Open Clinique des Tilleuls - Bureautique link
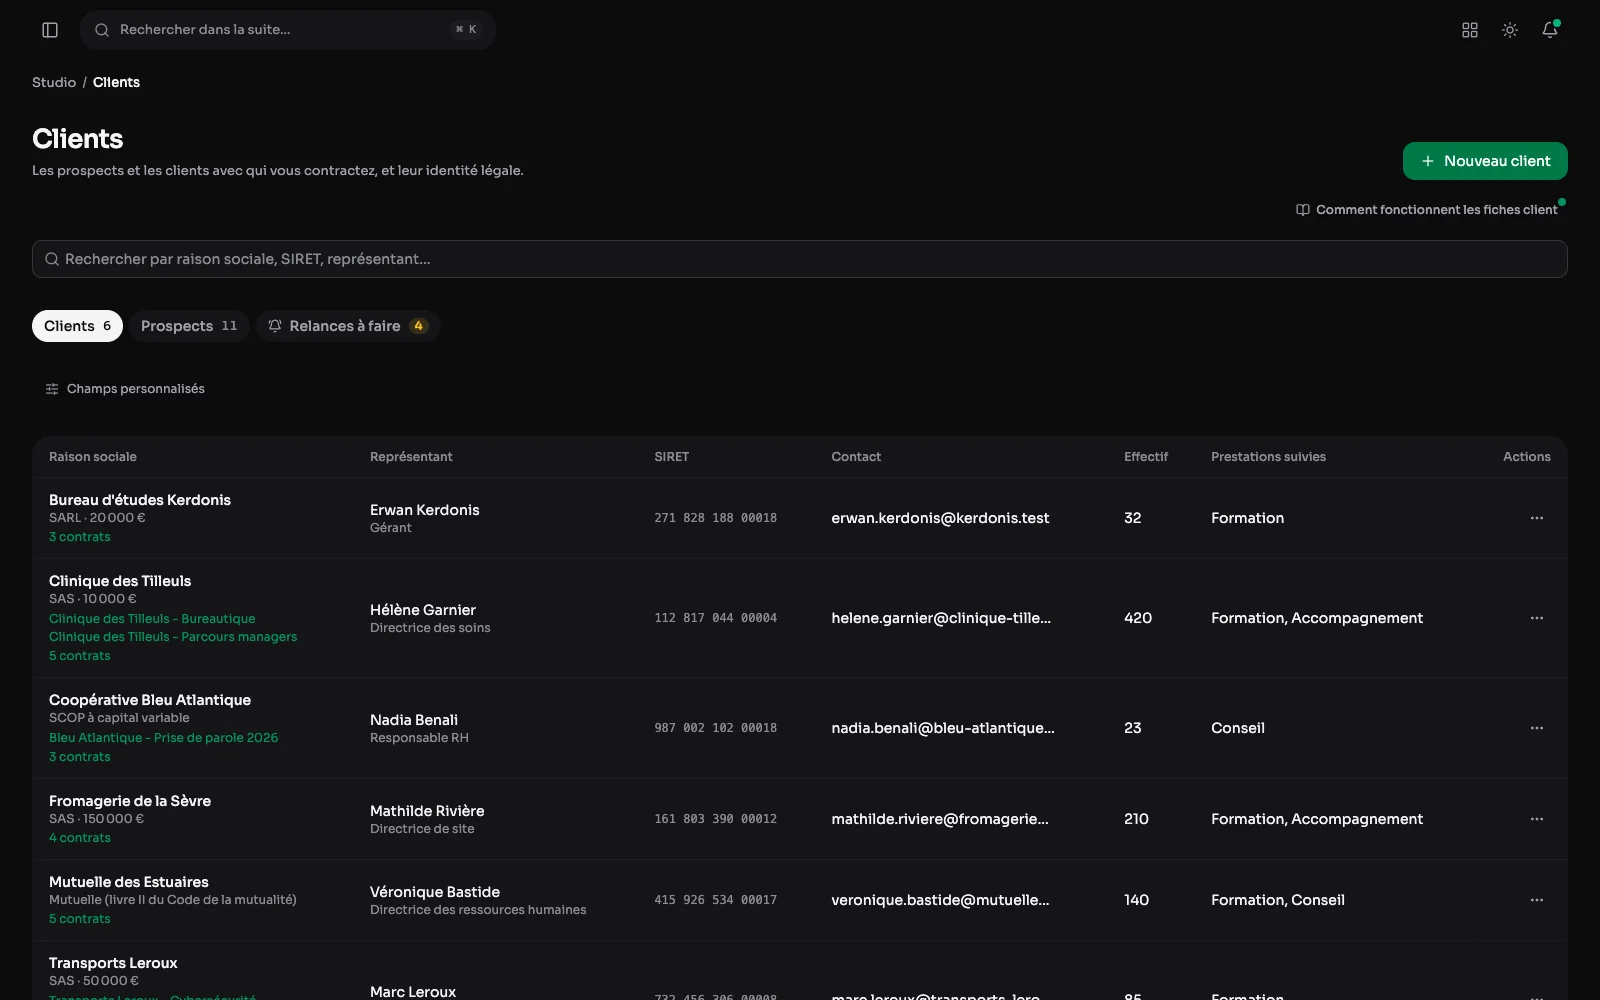Viewport: 1600px width, 1000px height. (152, 619)
